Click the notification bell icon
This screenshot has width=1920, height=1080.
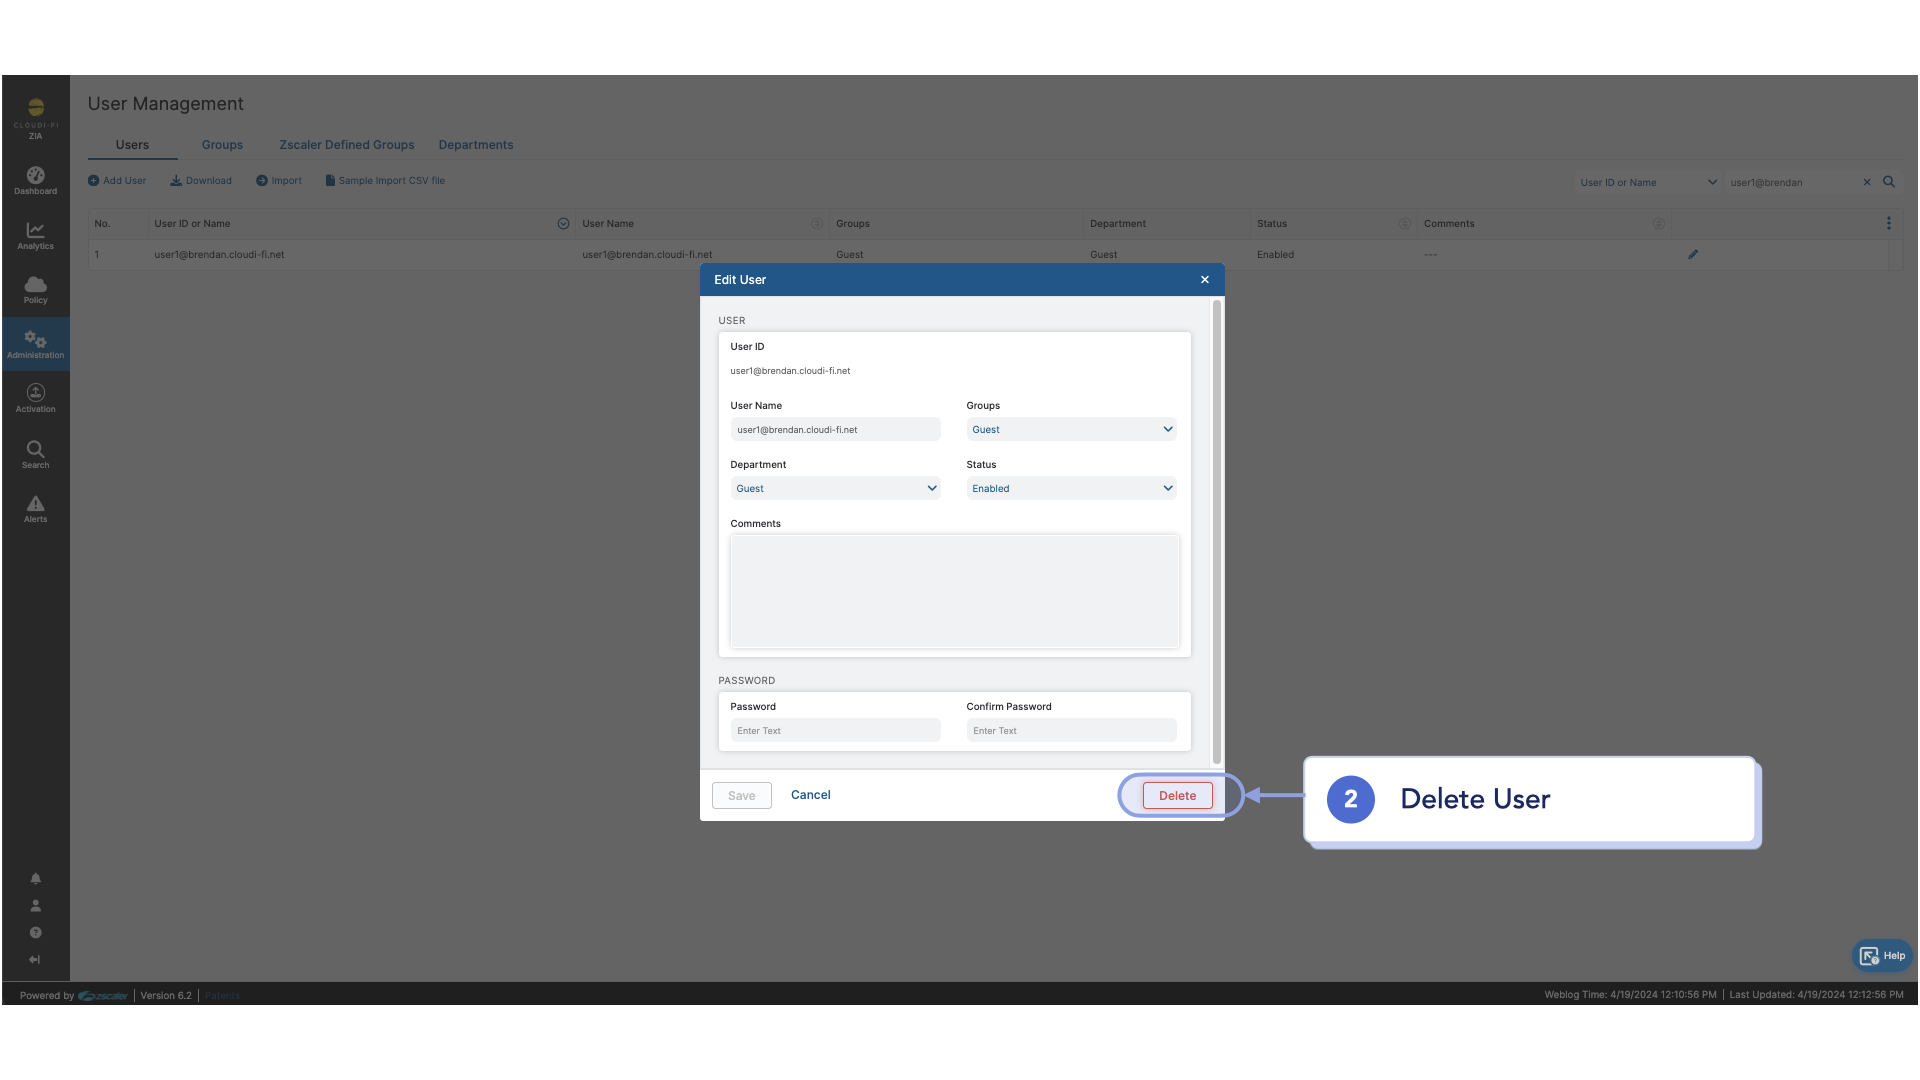click(x=35, y=878)
